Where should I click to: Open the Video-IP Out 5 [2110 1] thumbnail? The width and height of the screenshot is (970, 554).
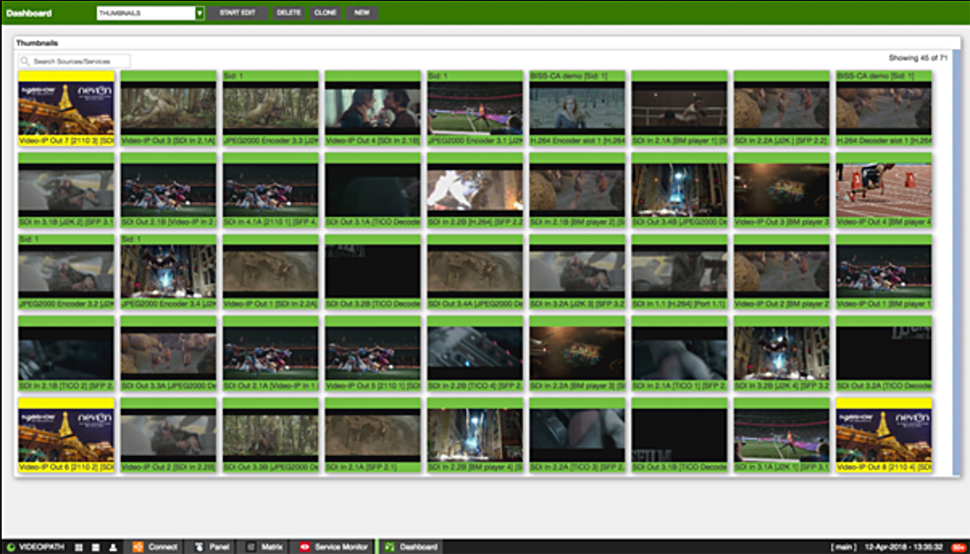click(x=372, y=354)
